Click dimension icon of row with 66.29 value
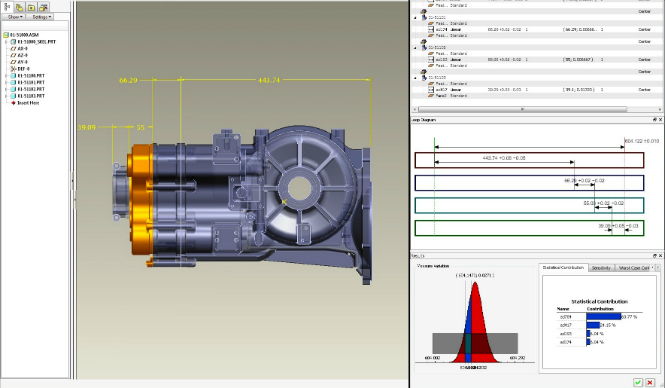The image size is (665, 388). tap(431, 30)
